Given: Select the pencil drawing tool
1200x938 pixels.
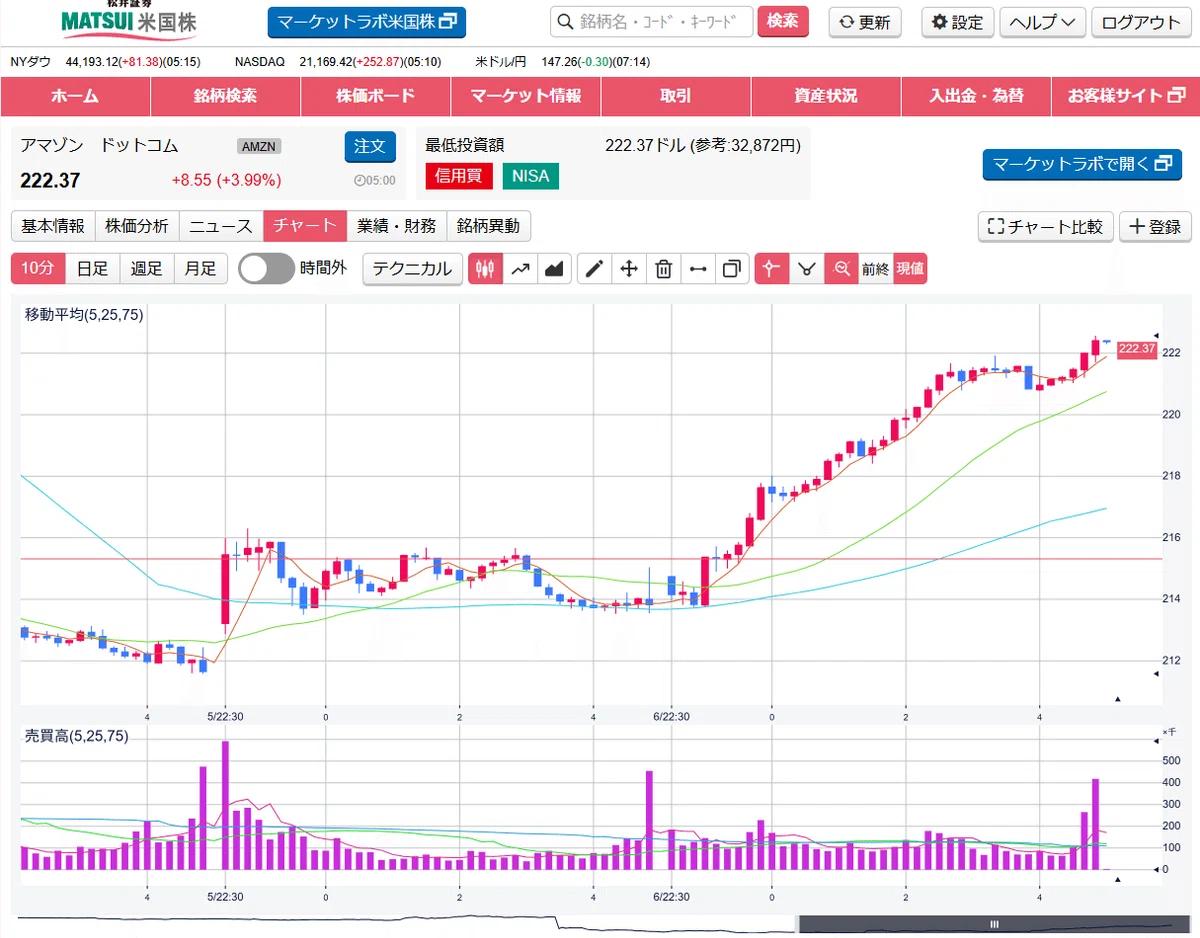Looking at the screenshot, I should 595,269.
